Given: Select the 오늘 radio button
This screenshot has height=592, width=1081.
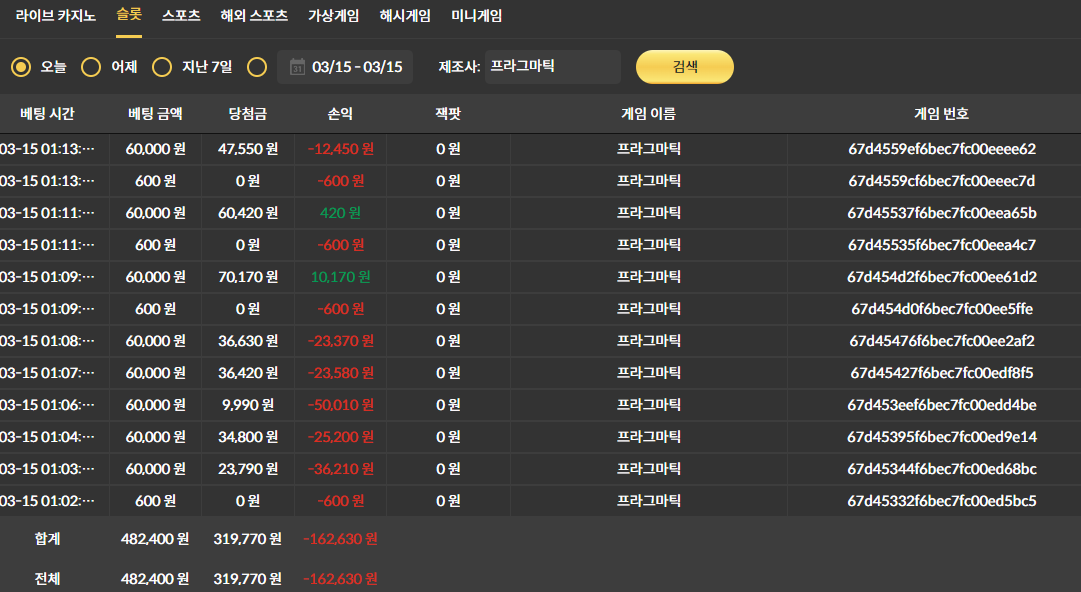Looking at the screenshot, I should [21, 67].
